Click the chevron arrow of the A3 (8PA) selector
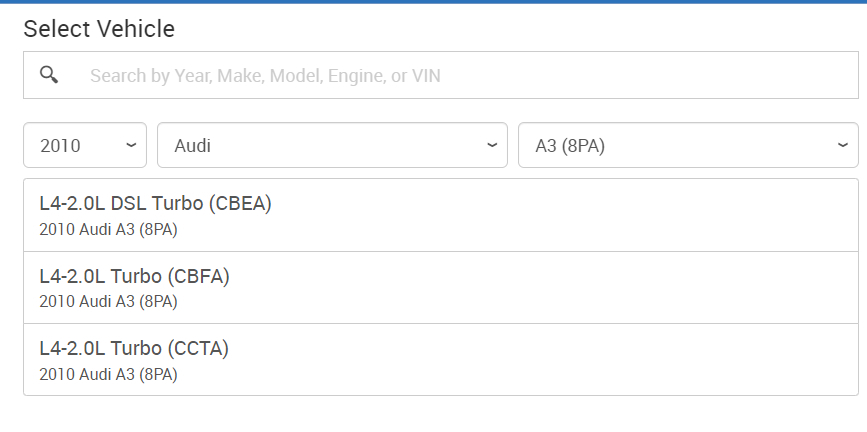This screenshot has width=867, height=432. pyautogui.click(x=842, y=145)
